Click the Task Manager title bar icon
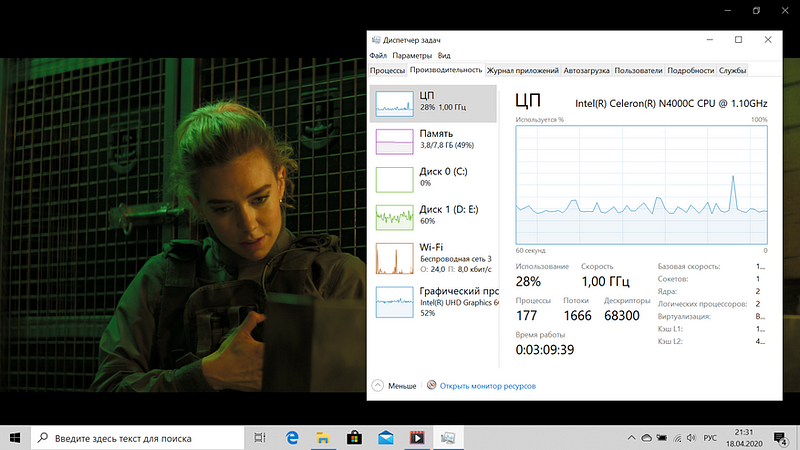Screen dimensions: 800x450 click(376, 40)
